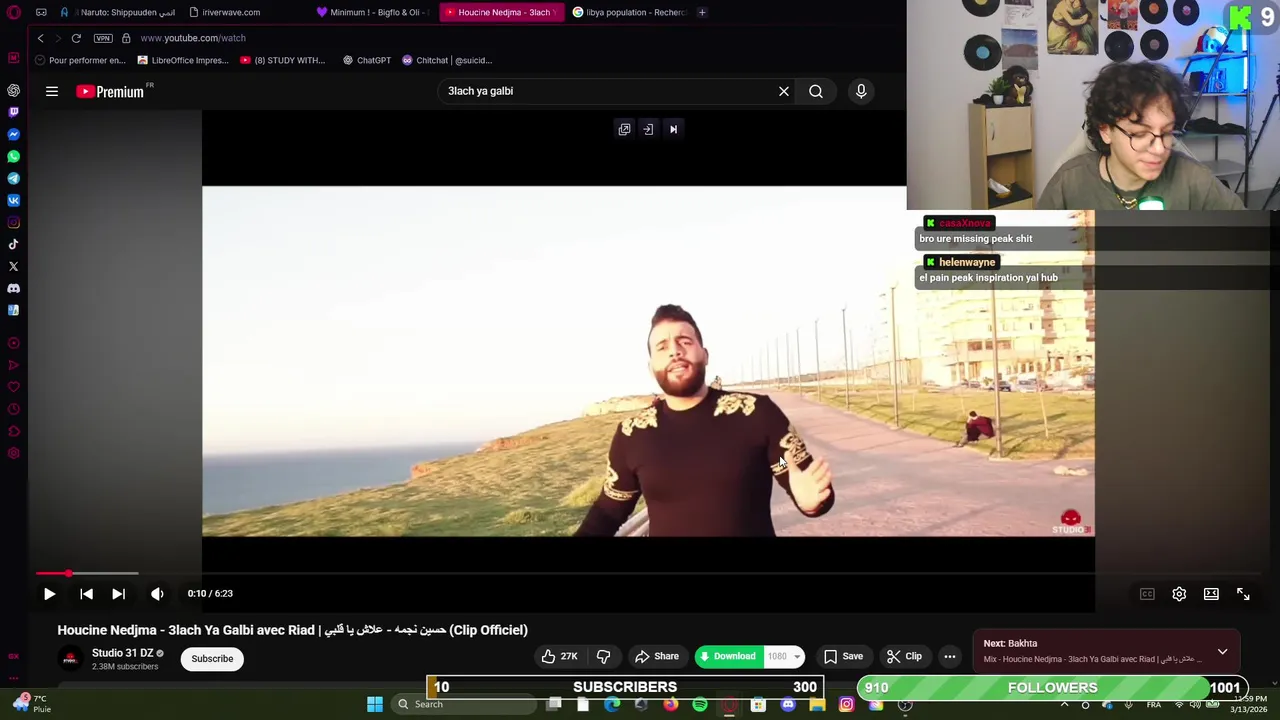Open a new browser tab

pos(702,12)
